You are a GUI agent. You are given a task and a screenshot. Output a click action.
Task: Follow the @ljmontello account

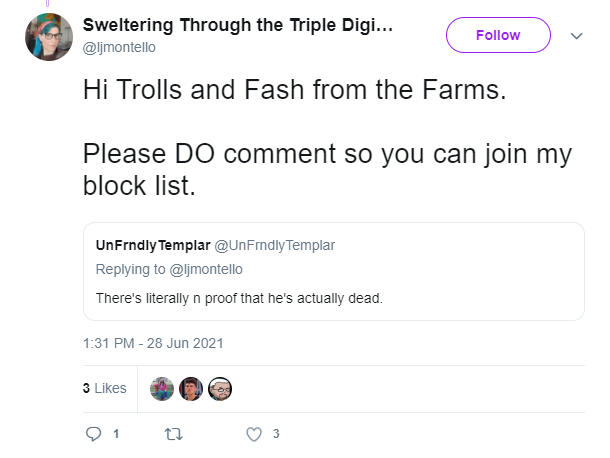click(x=497, y=35)
